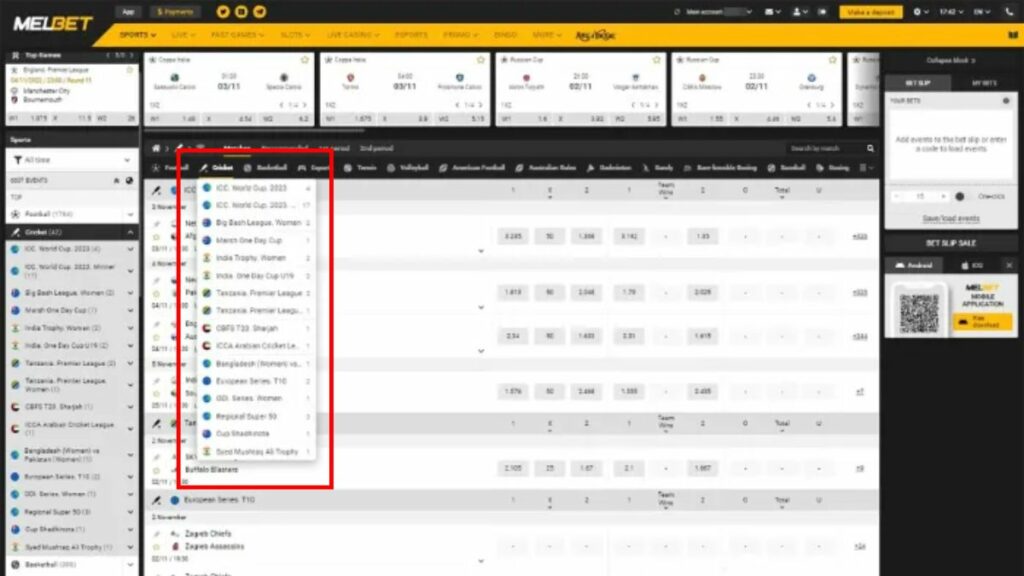
Task: Open Marsh One Day Cup in sidebar
Action: [72, 310]
